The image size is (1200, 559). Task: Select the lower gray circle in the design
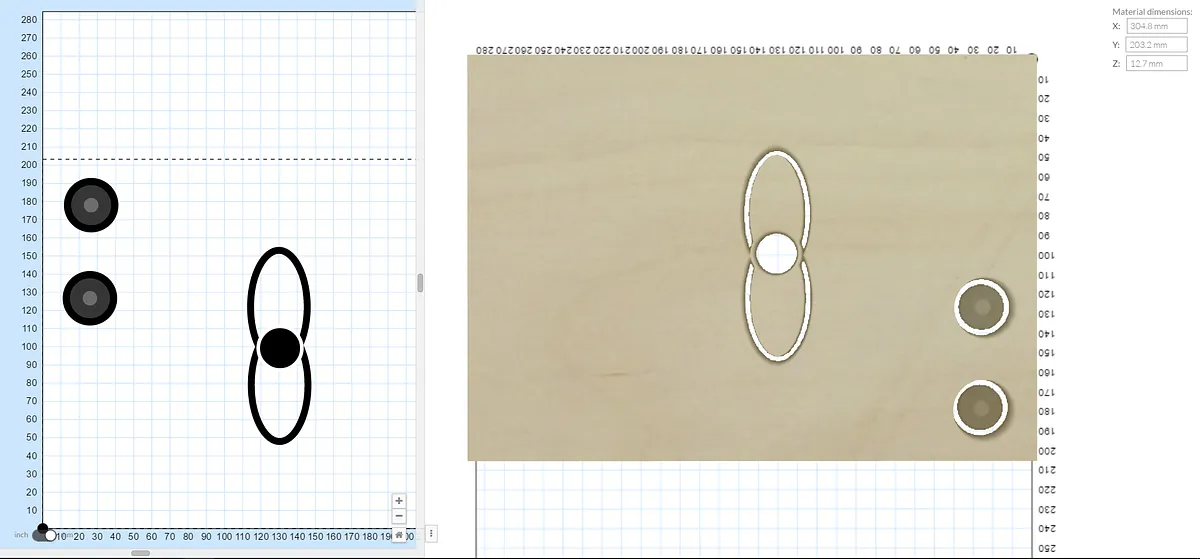90,298
